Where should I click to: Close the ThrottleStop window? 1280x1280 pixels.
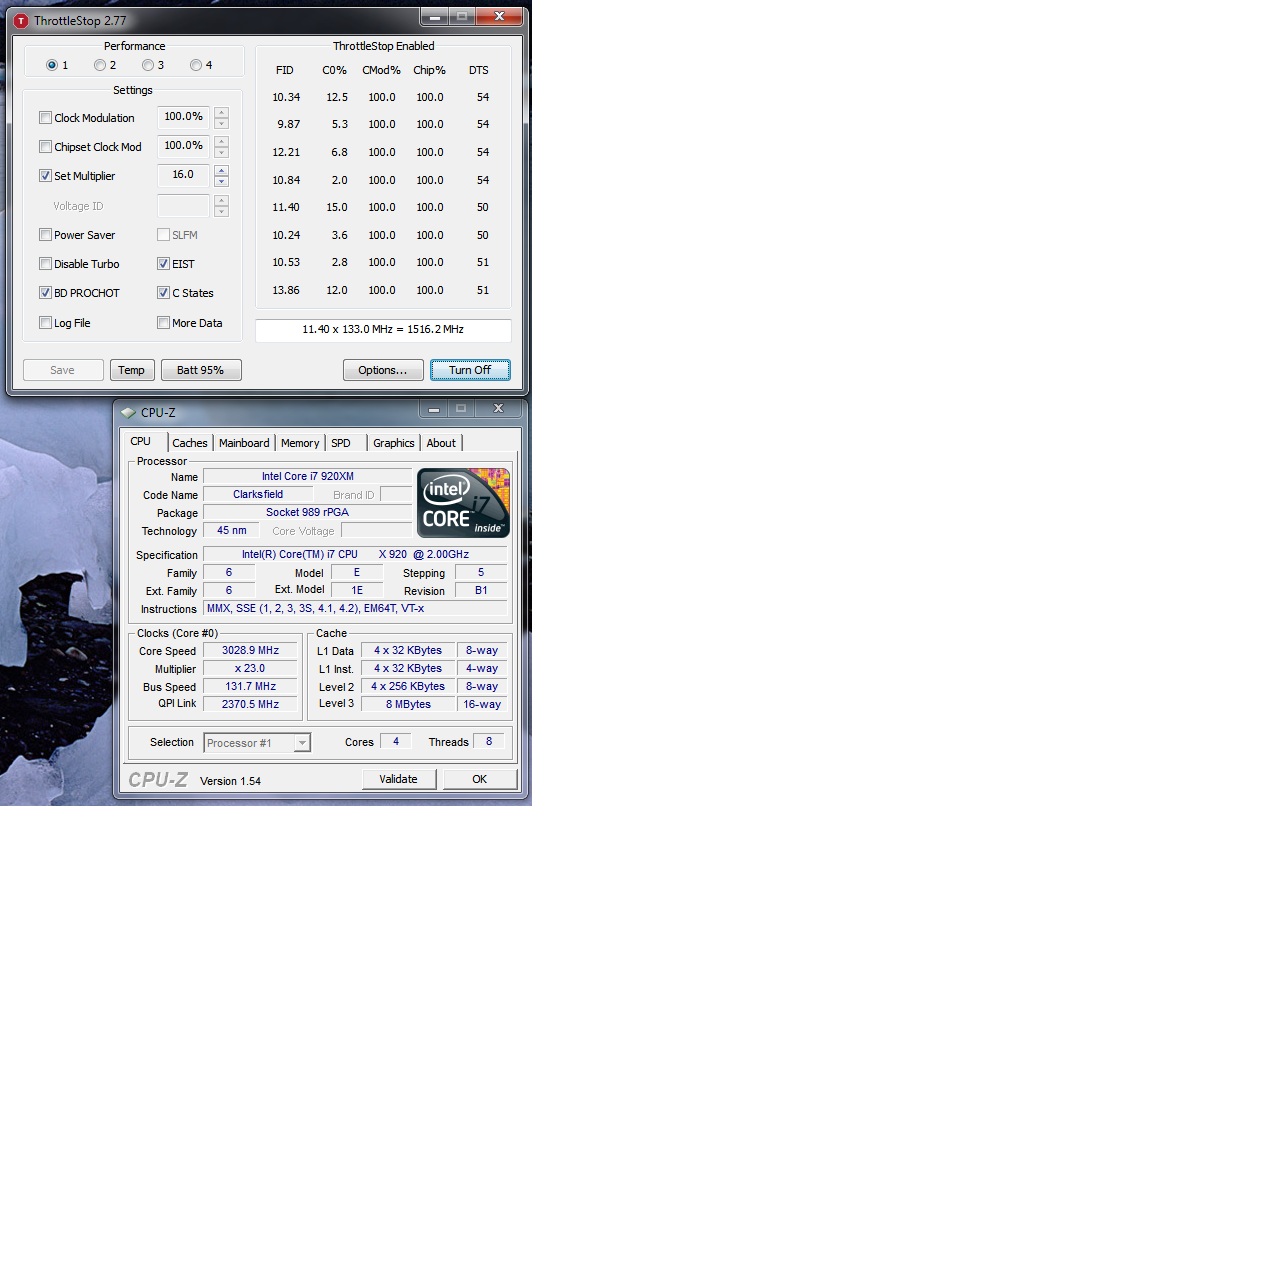coord(498,16)
